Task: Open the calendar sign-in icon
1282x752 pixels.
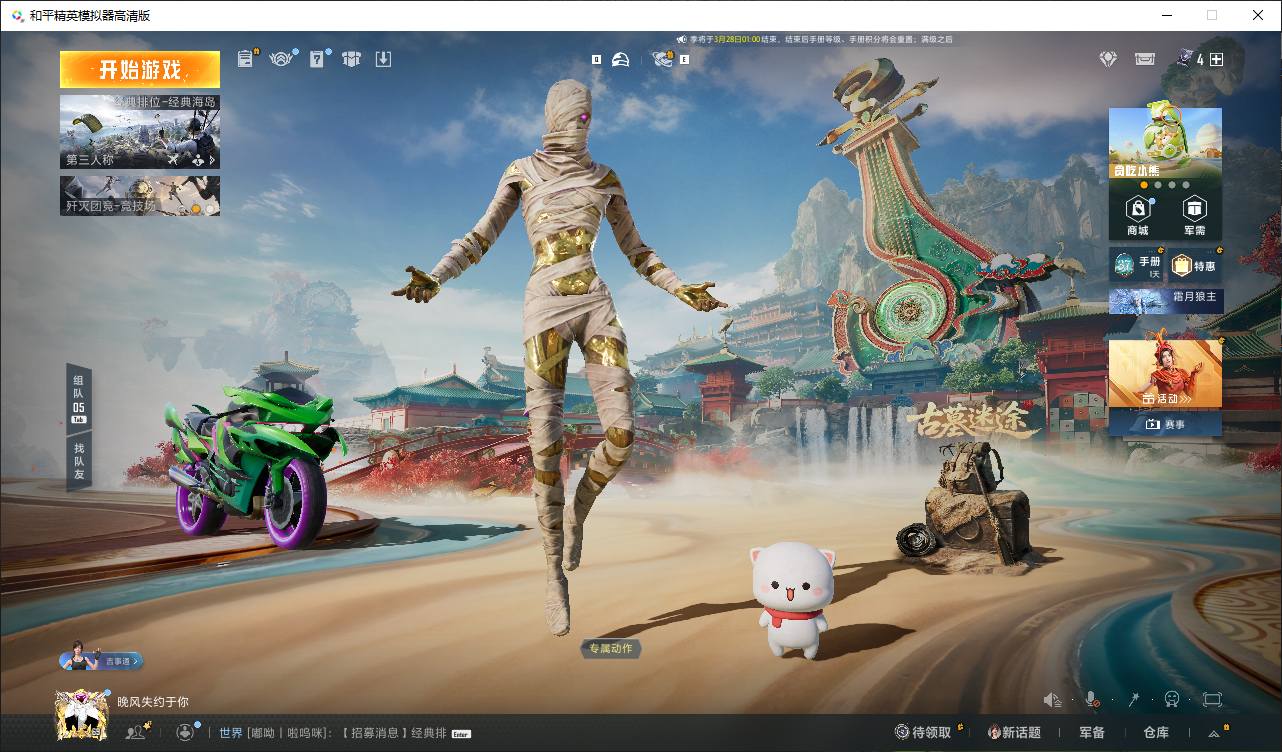Action: [x=317, y=59]
